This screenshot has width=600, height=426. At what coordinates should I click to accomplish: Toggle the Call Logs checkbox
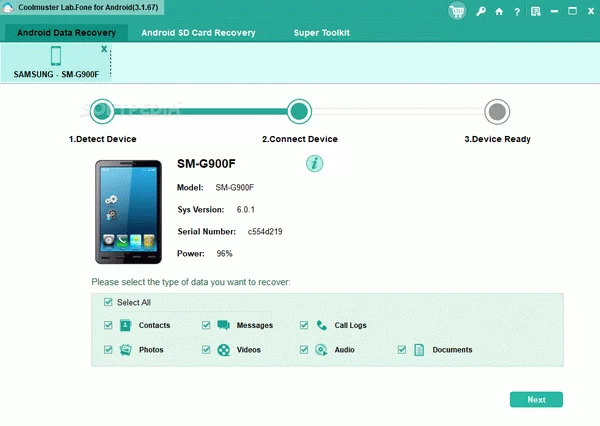(304, 325)
